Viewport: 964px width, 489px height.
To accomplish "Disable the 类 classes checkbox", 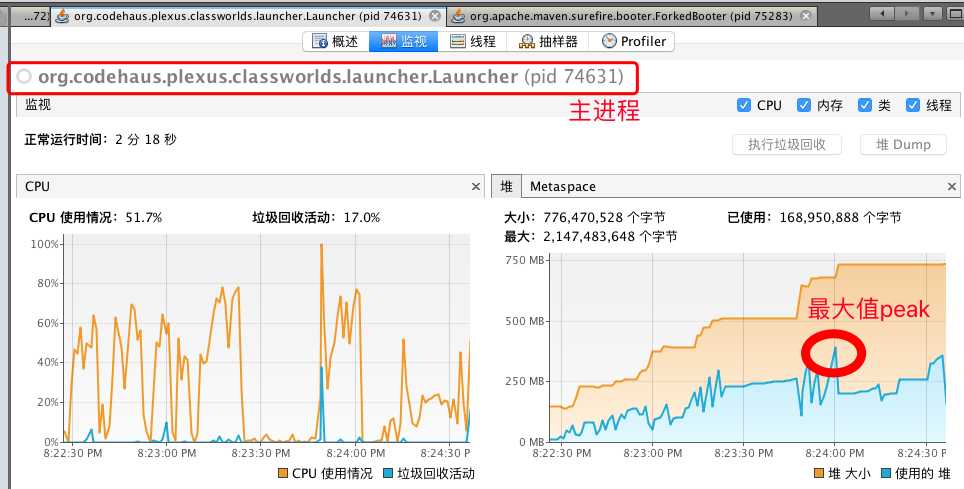I will 864,105.
